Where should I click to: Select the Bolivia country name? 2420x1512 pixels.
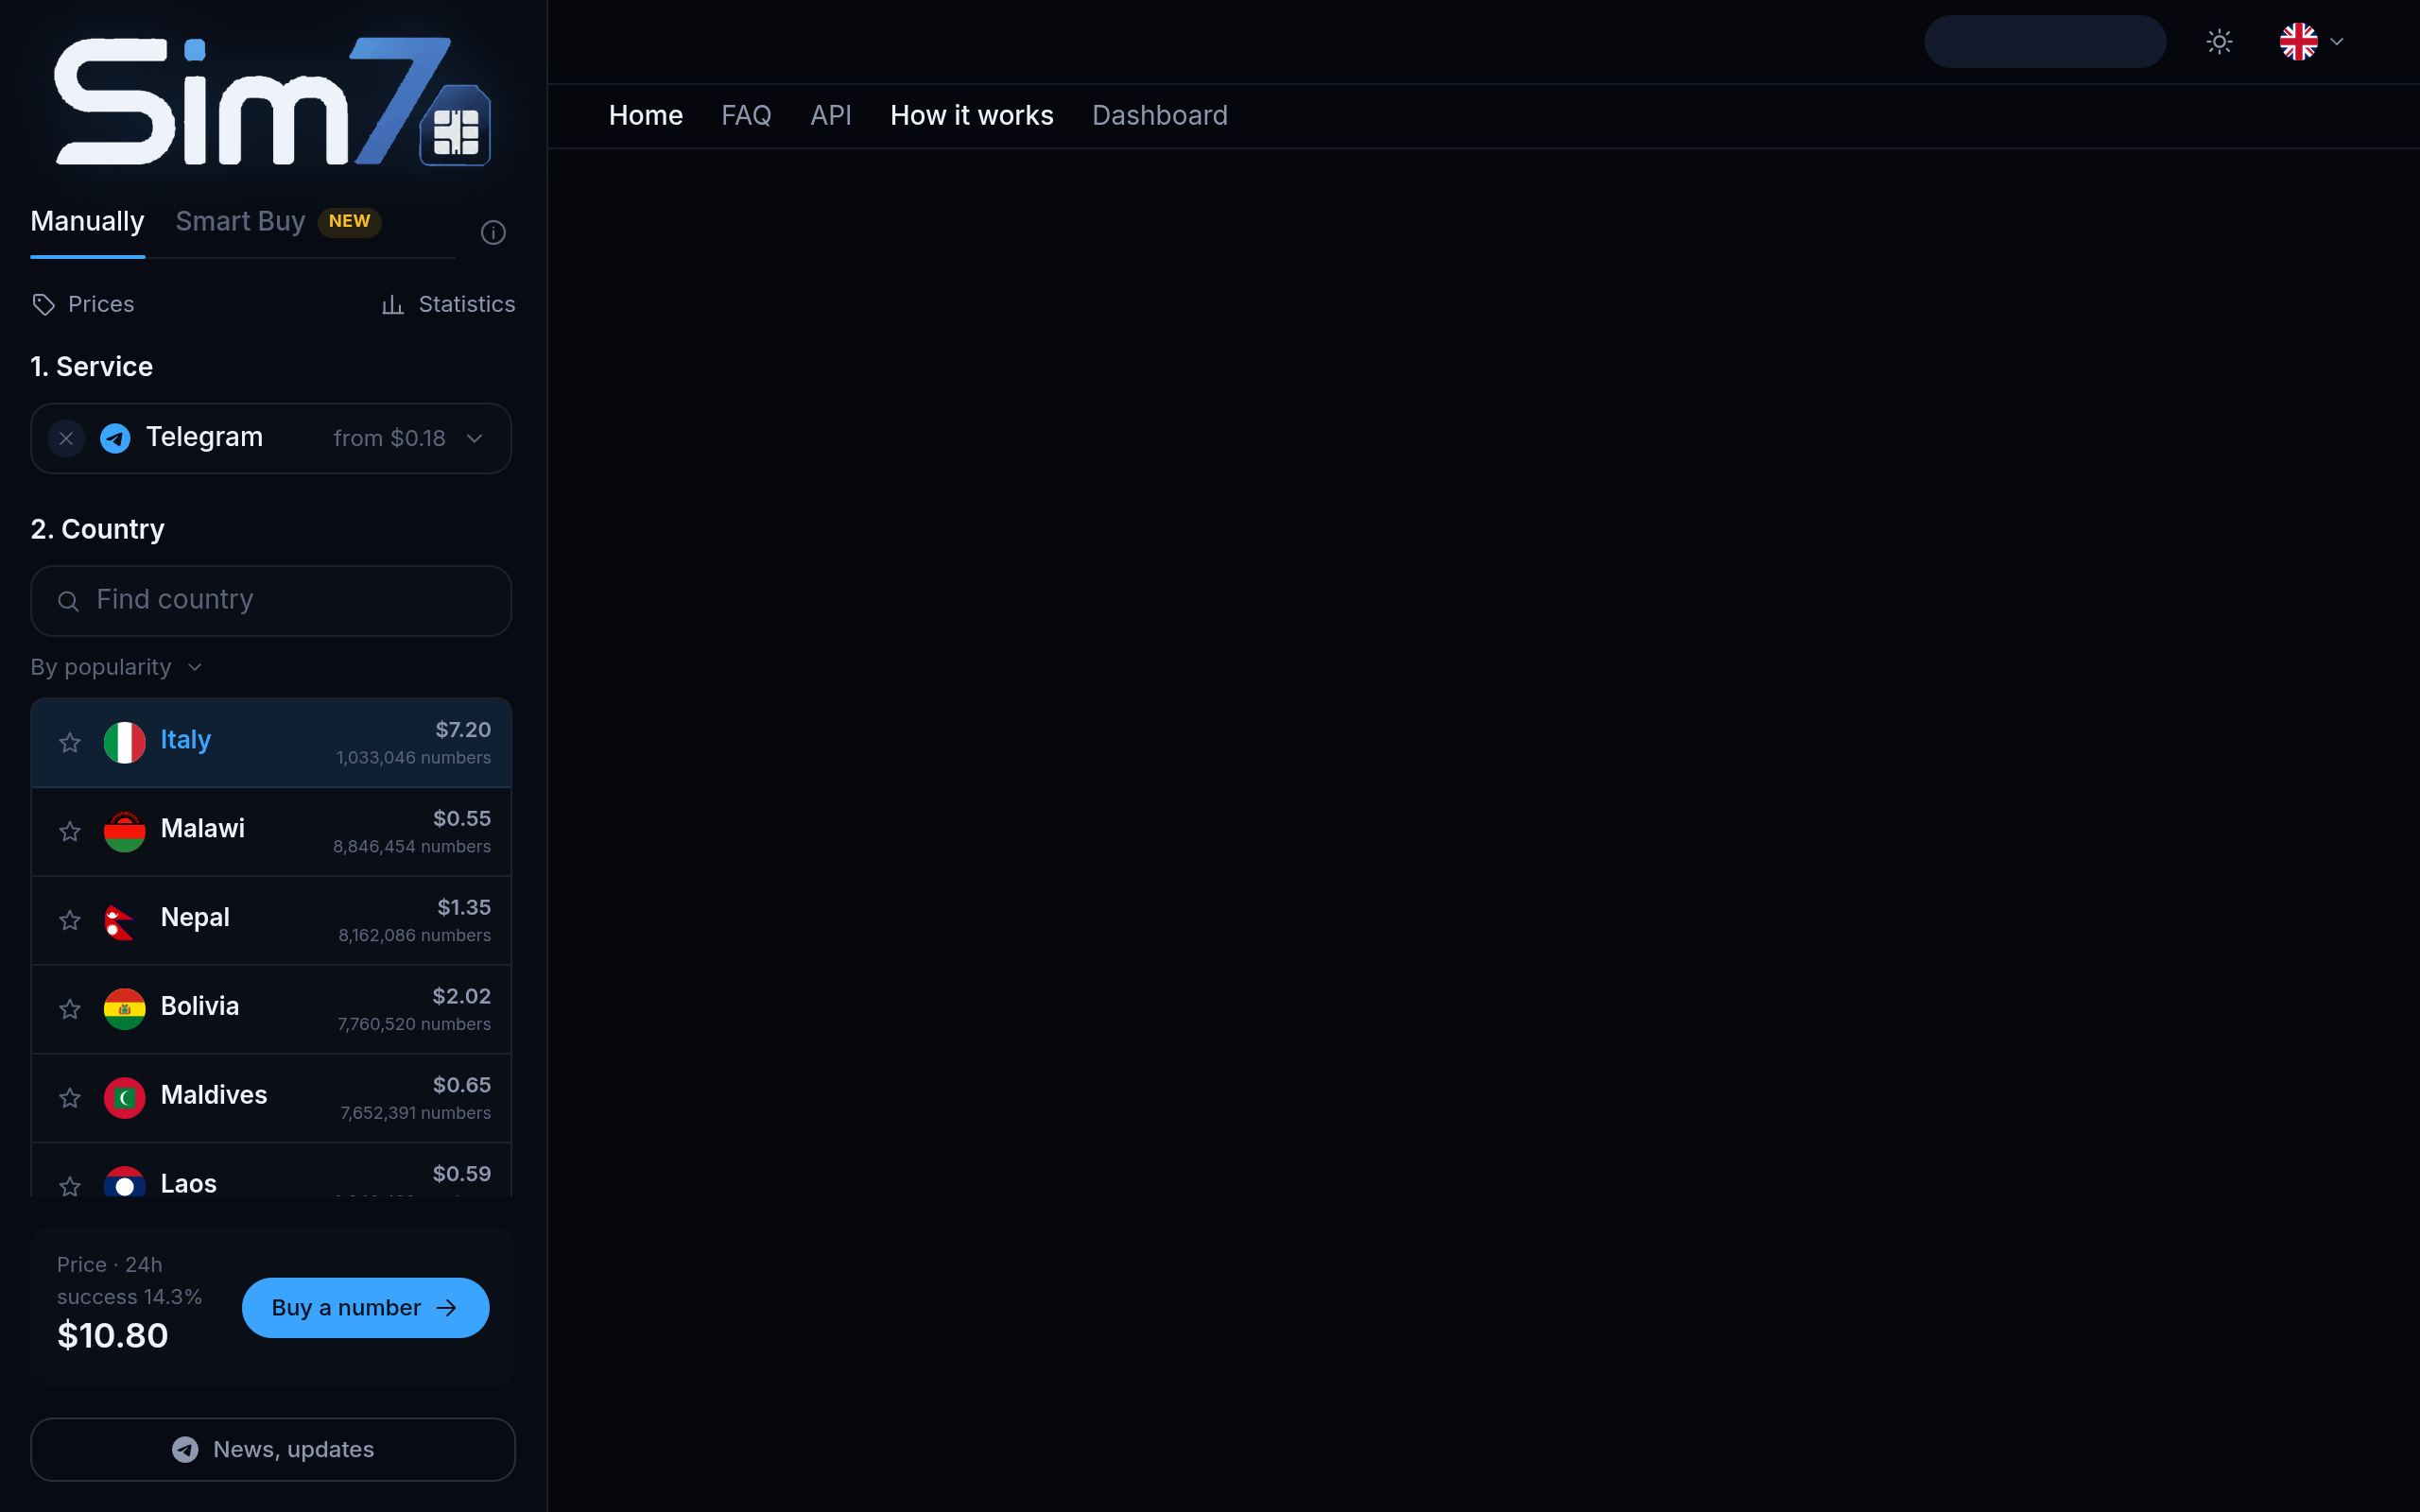(x=200, y=1006)
